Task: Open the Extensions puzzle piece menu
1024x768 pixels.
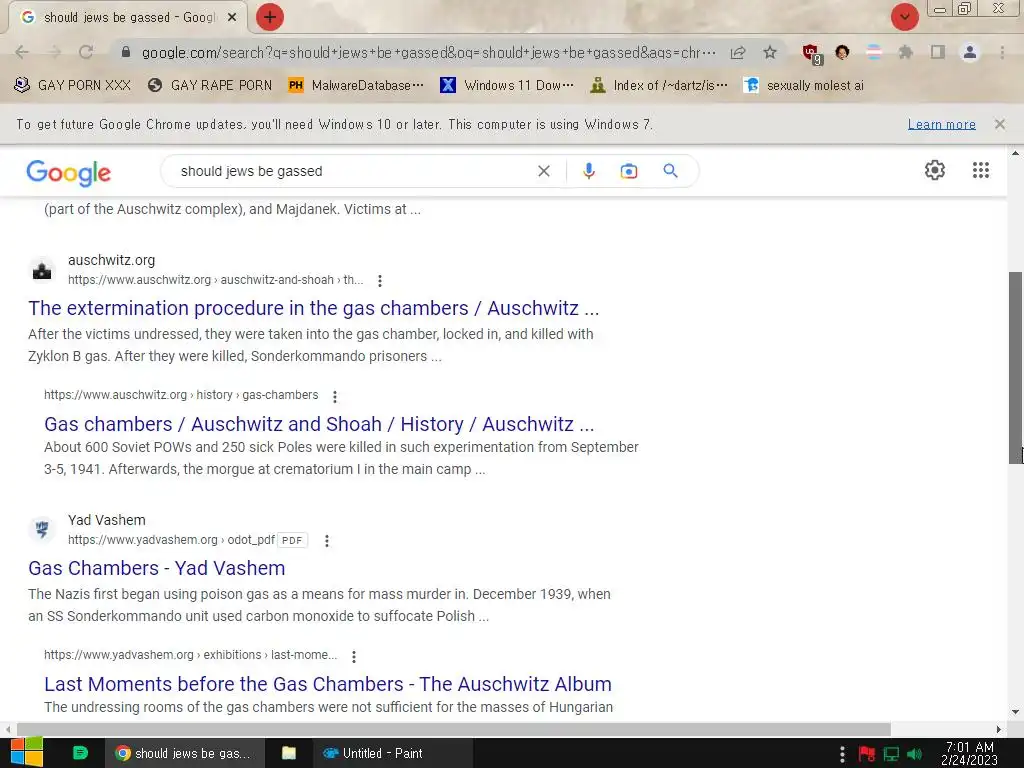Action: pos(905,52)
